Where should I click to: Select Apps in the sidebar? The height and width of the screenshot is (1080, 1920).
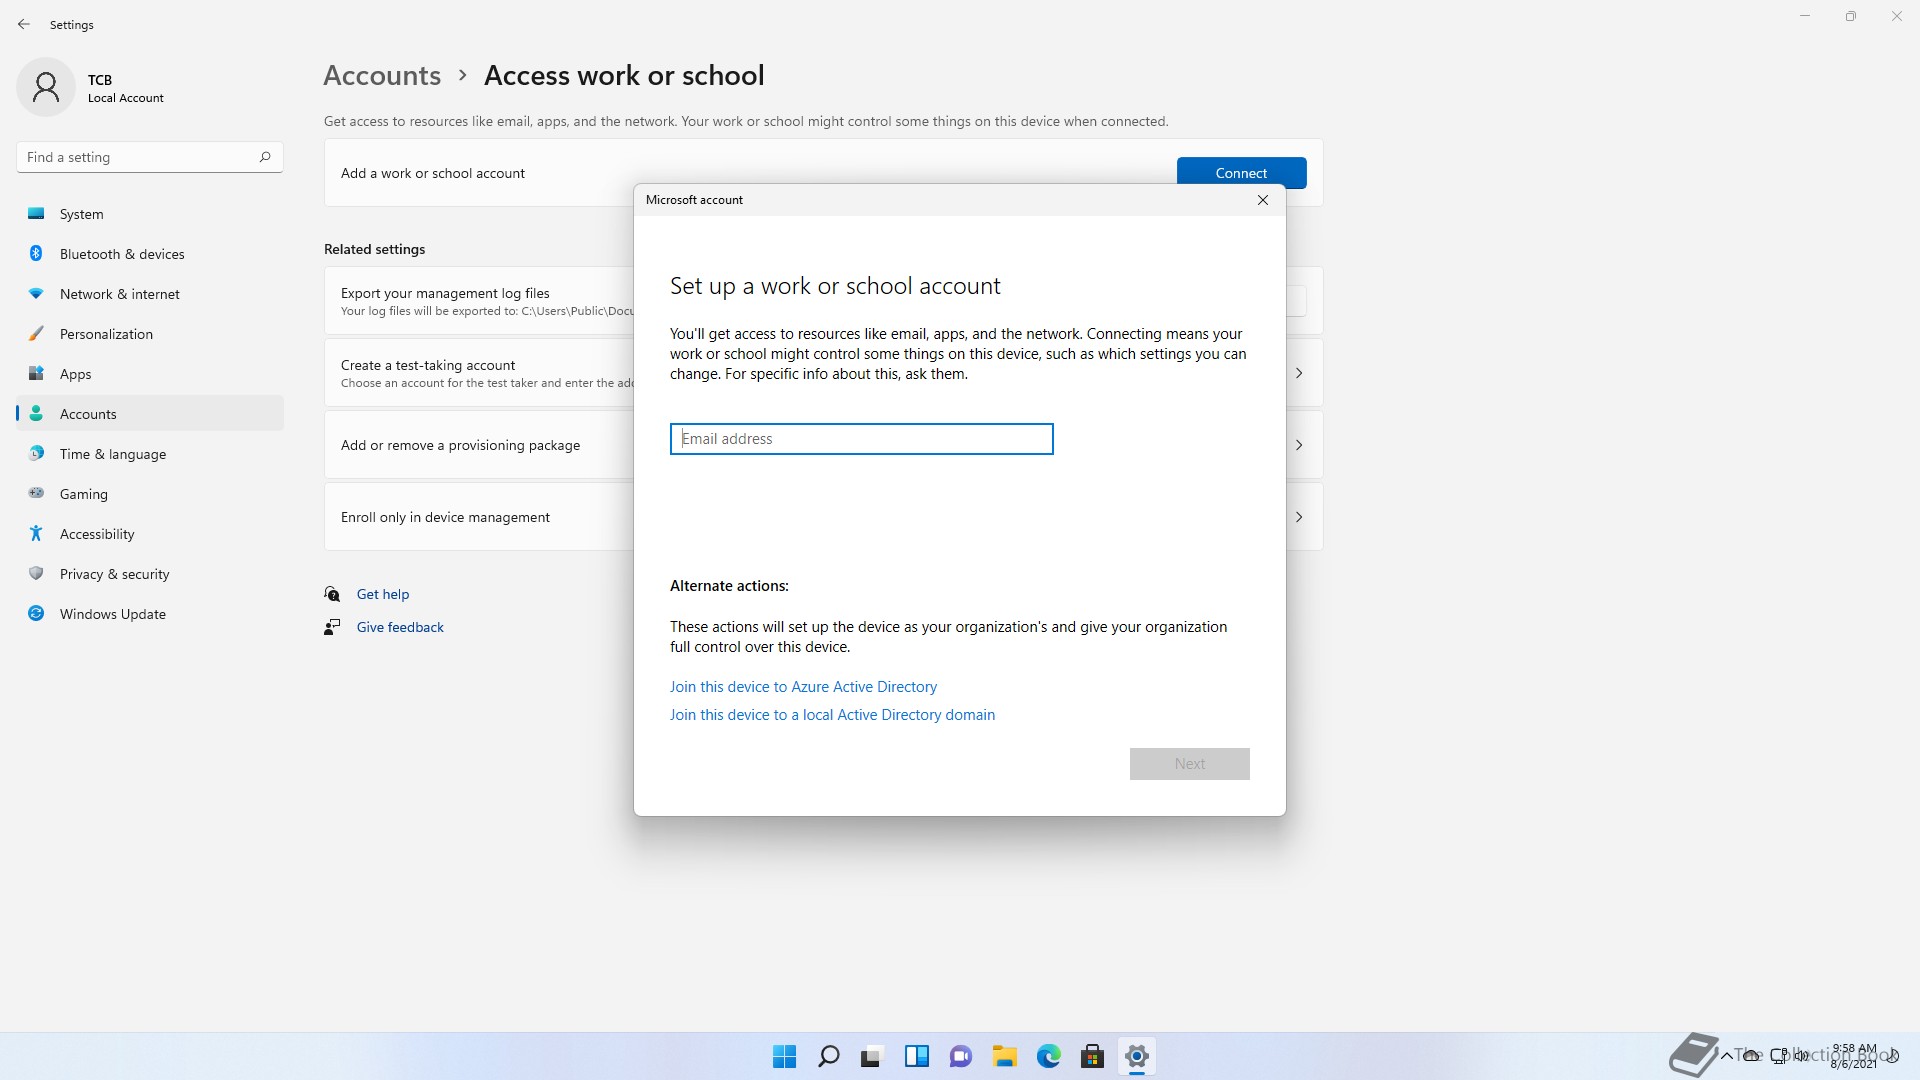tap(150, 373)
